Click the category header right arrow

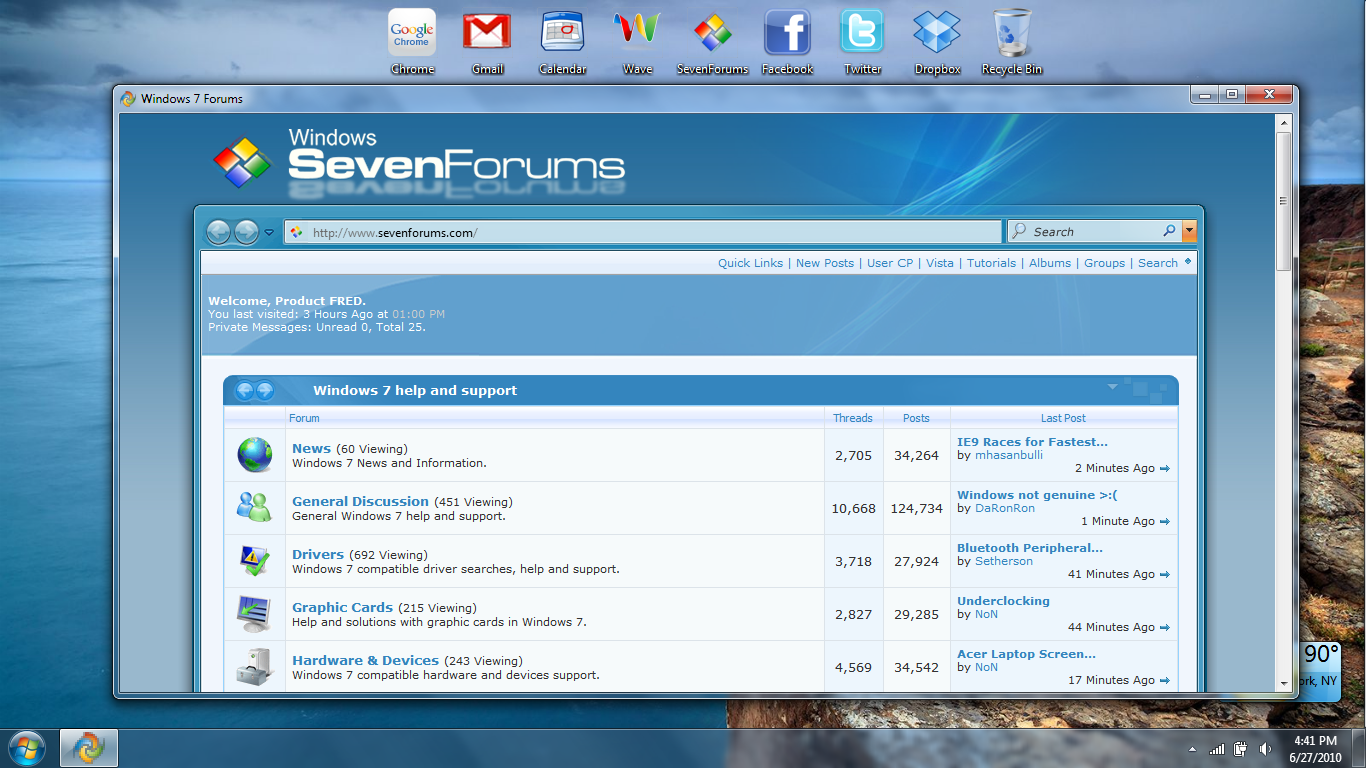tap(265, 390)
